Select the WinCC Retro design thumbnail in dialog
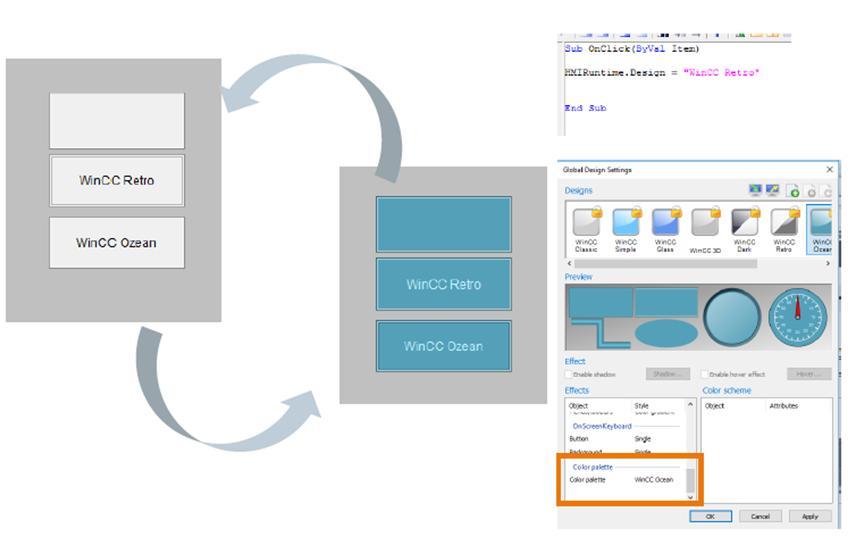The image size is (853, 549). (x=784, y=229)
